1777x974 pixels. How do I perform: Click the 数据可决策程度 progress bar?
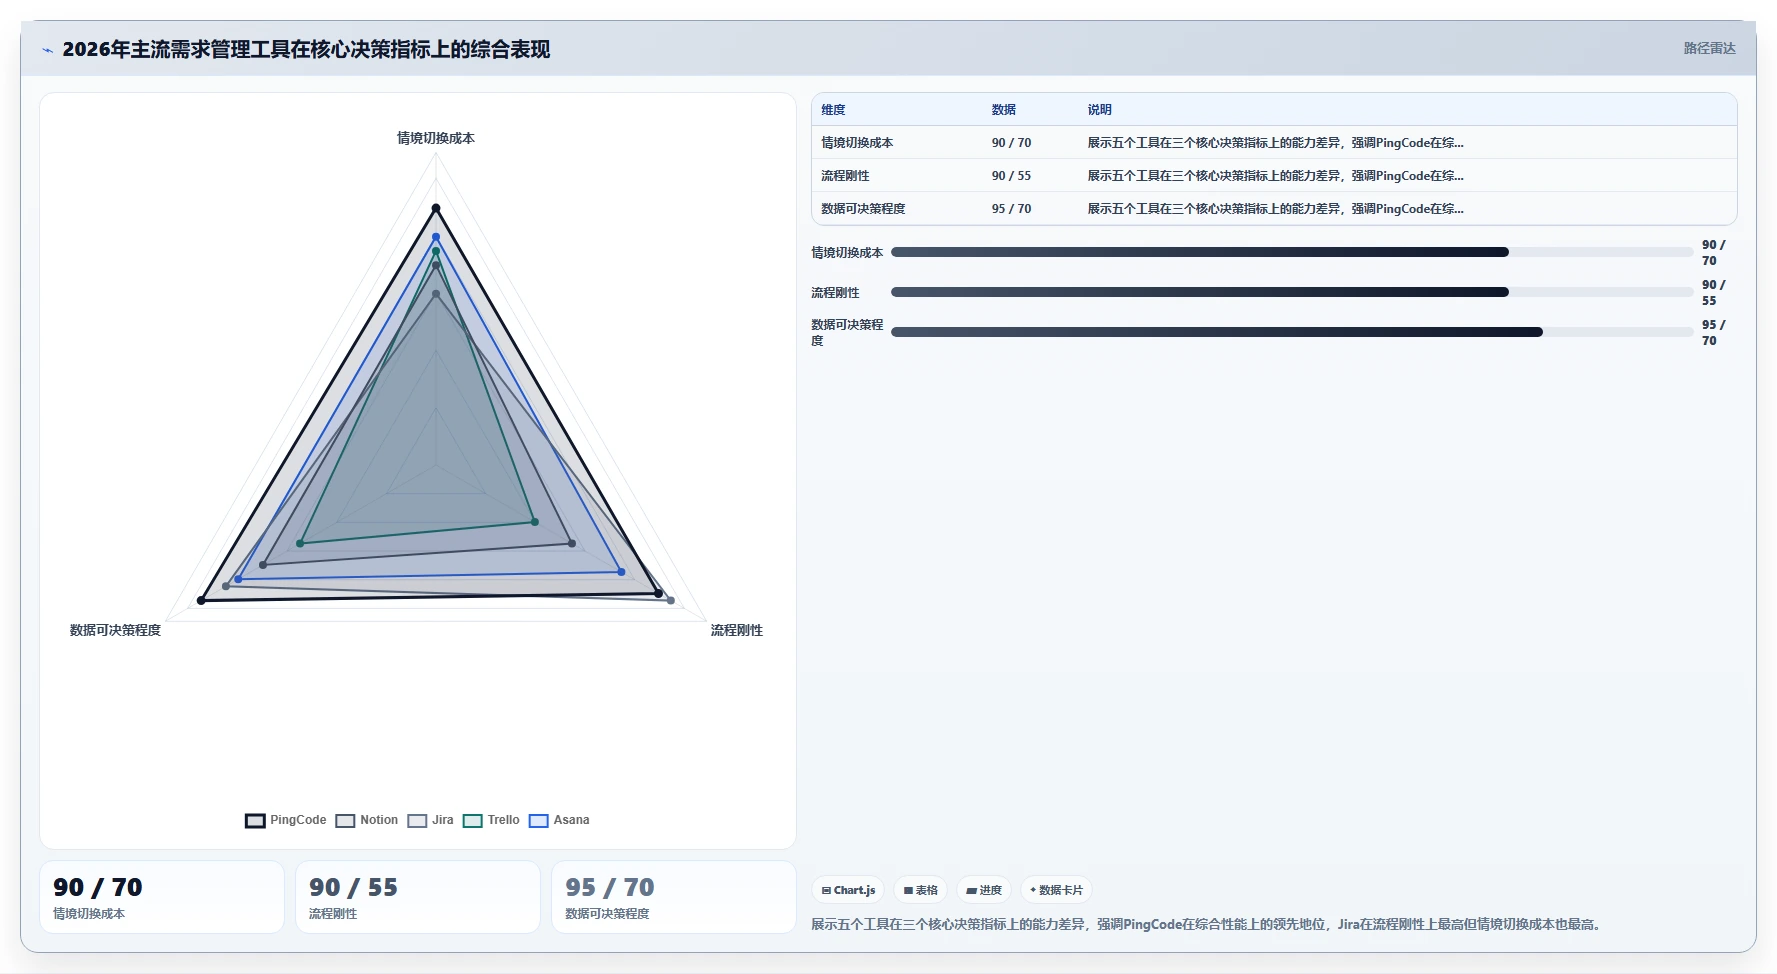pyautogui.click(x=1292, y=332)
